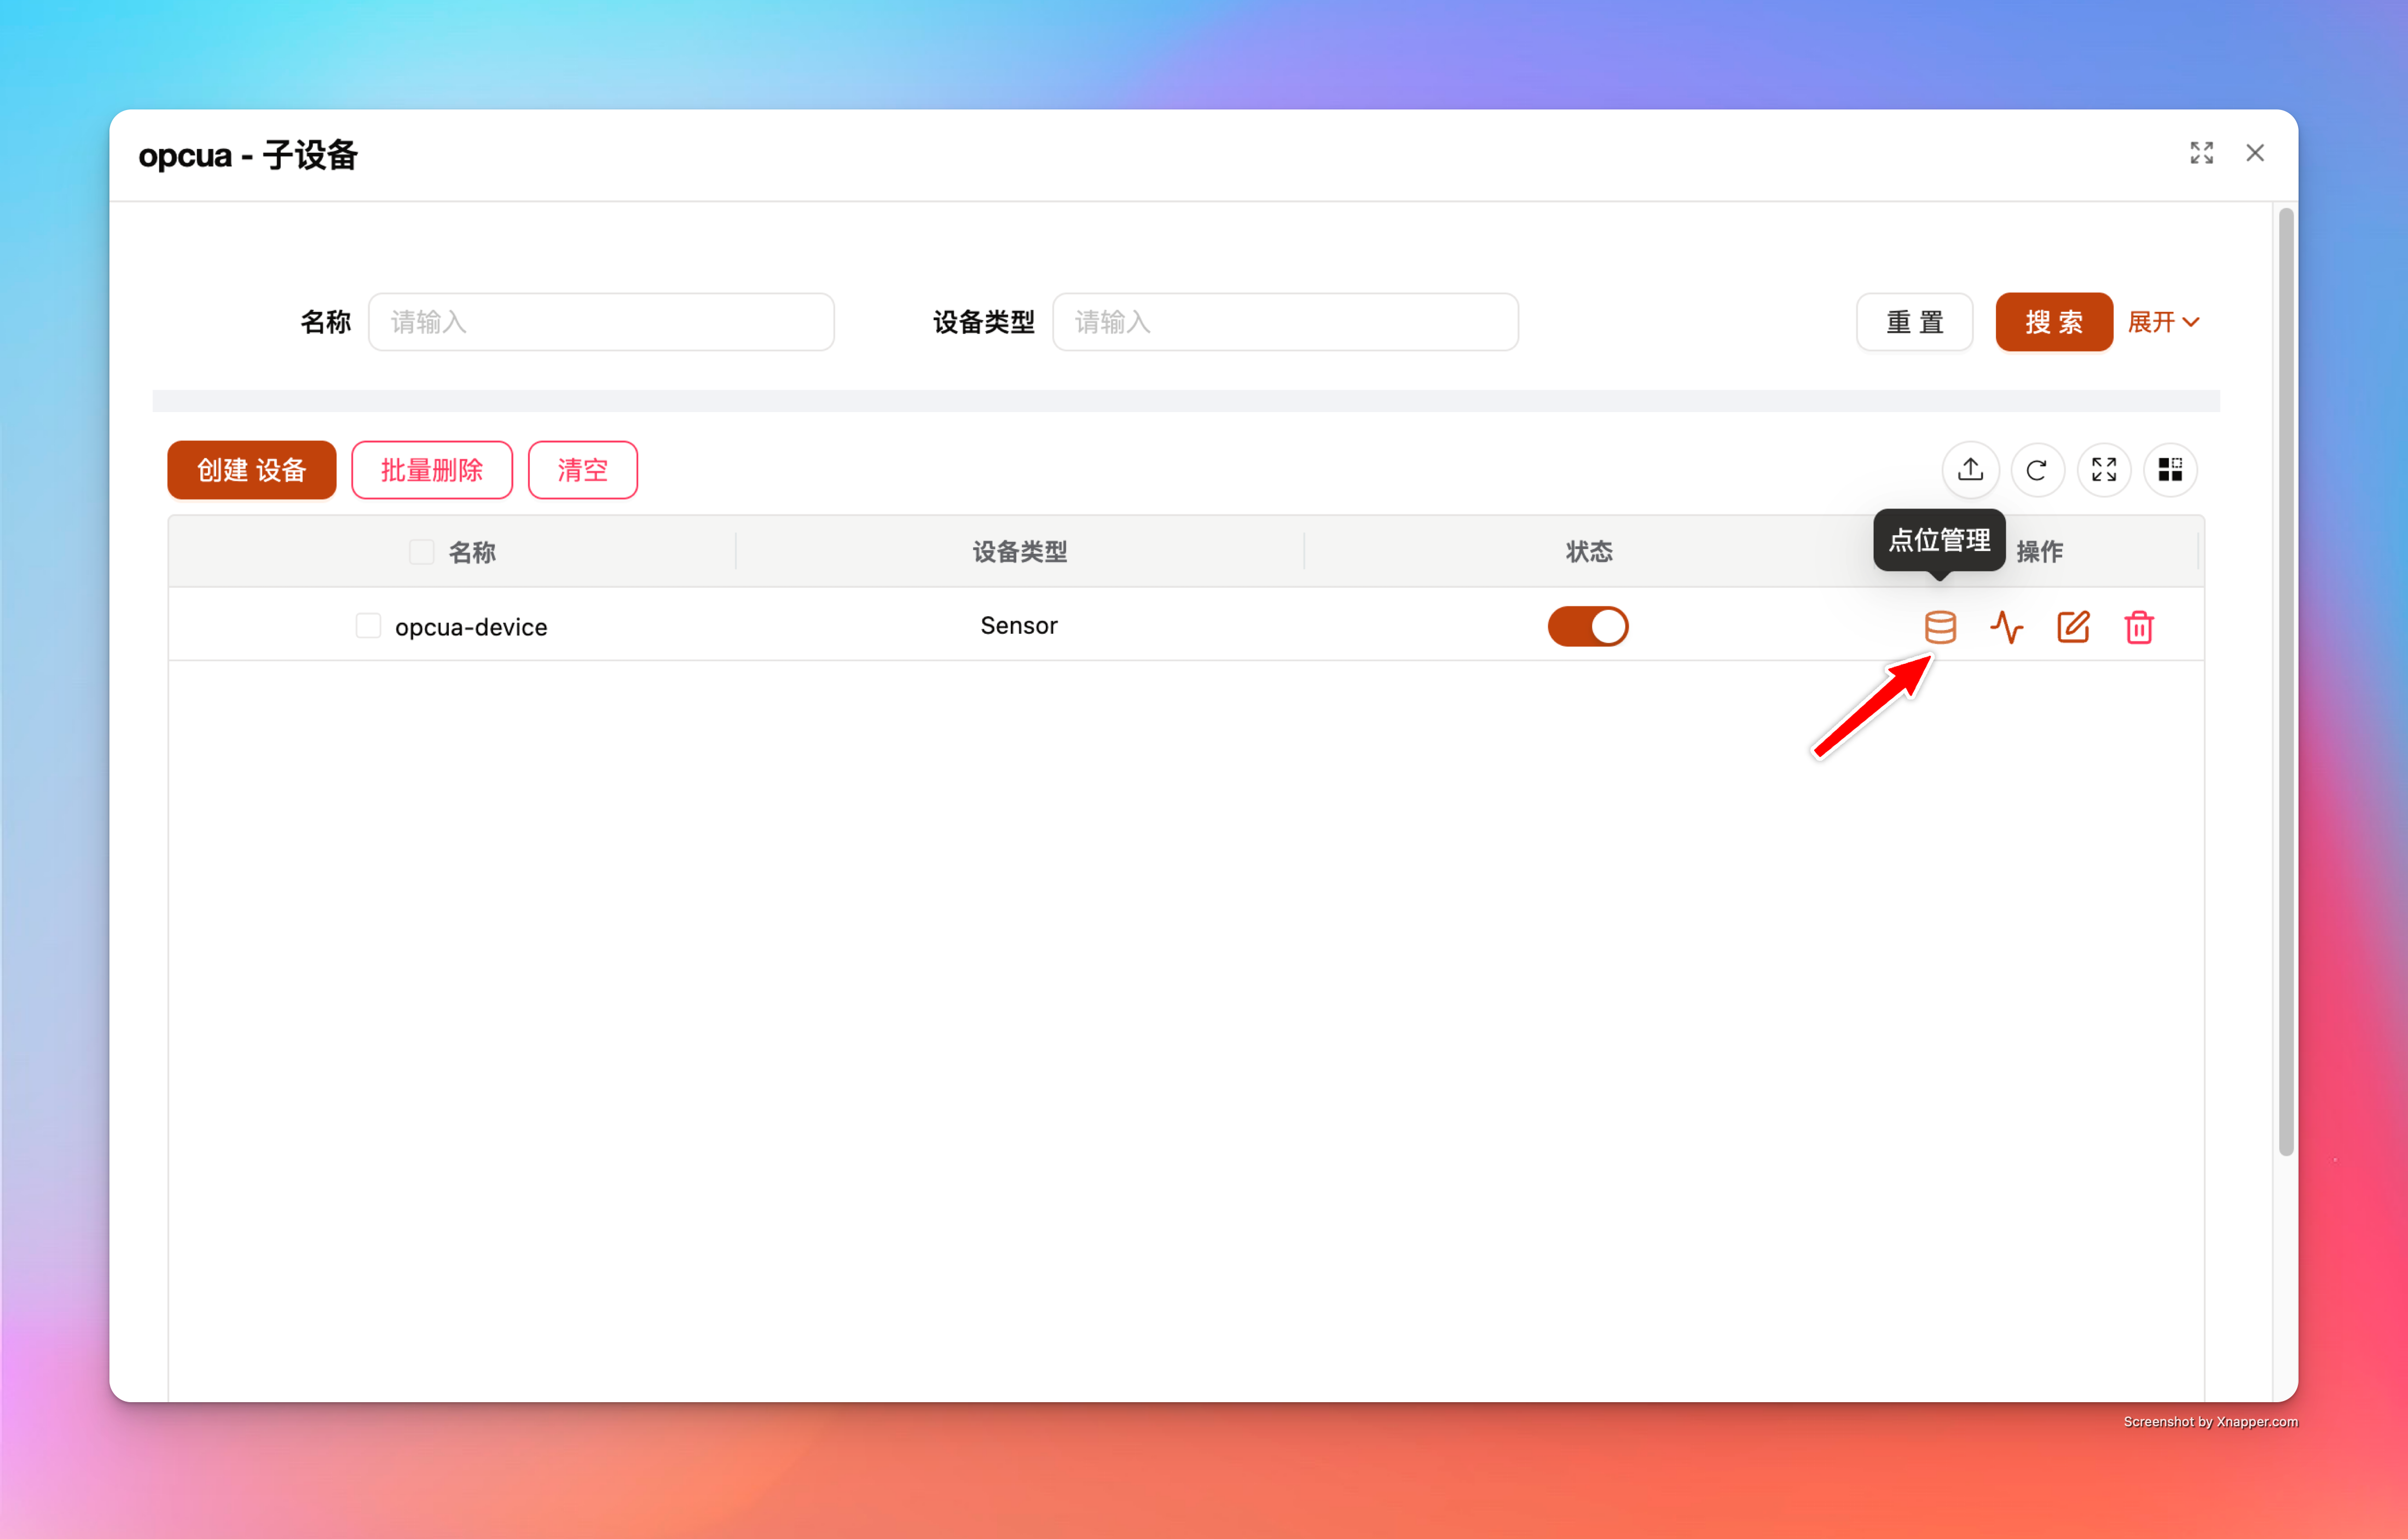Click the 创建 设备 button
Image resolution: width=2408 pixels, height=1539 pixels.
[251, 469]
